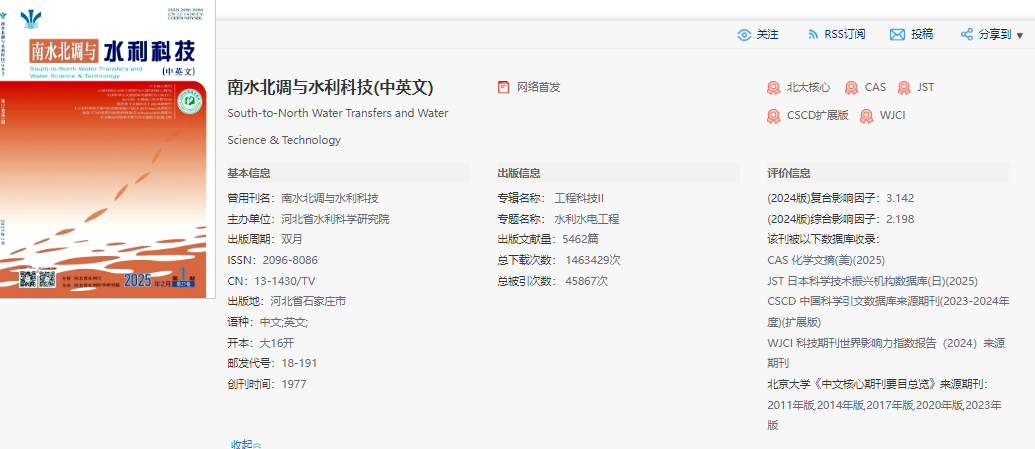Click the JST 日本科学技术振兴机构数据库 entry
Screen dimensions: 1035x449
coord(873,281)
